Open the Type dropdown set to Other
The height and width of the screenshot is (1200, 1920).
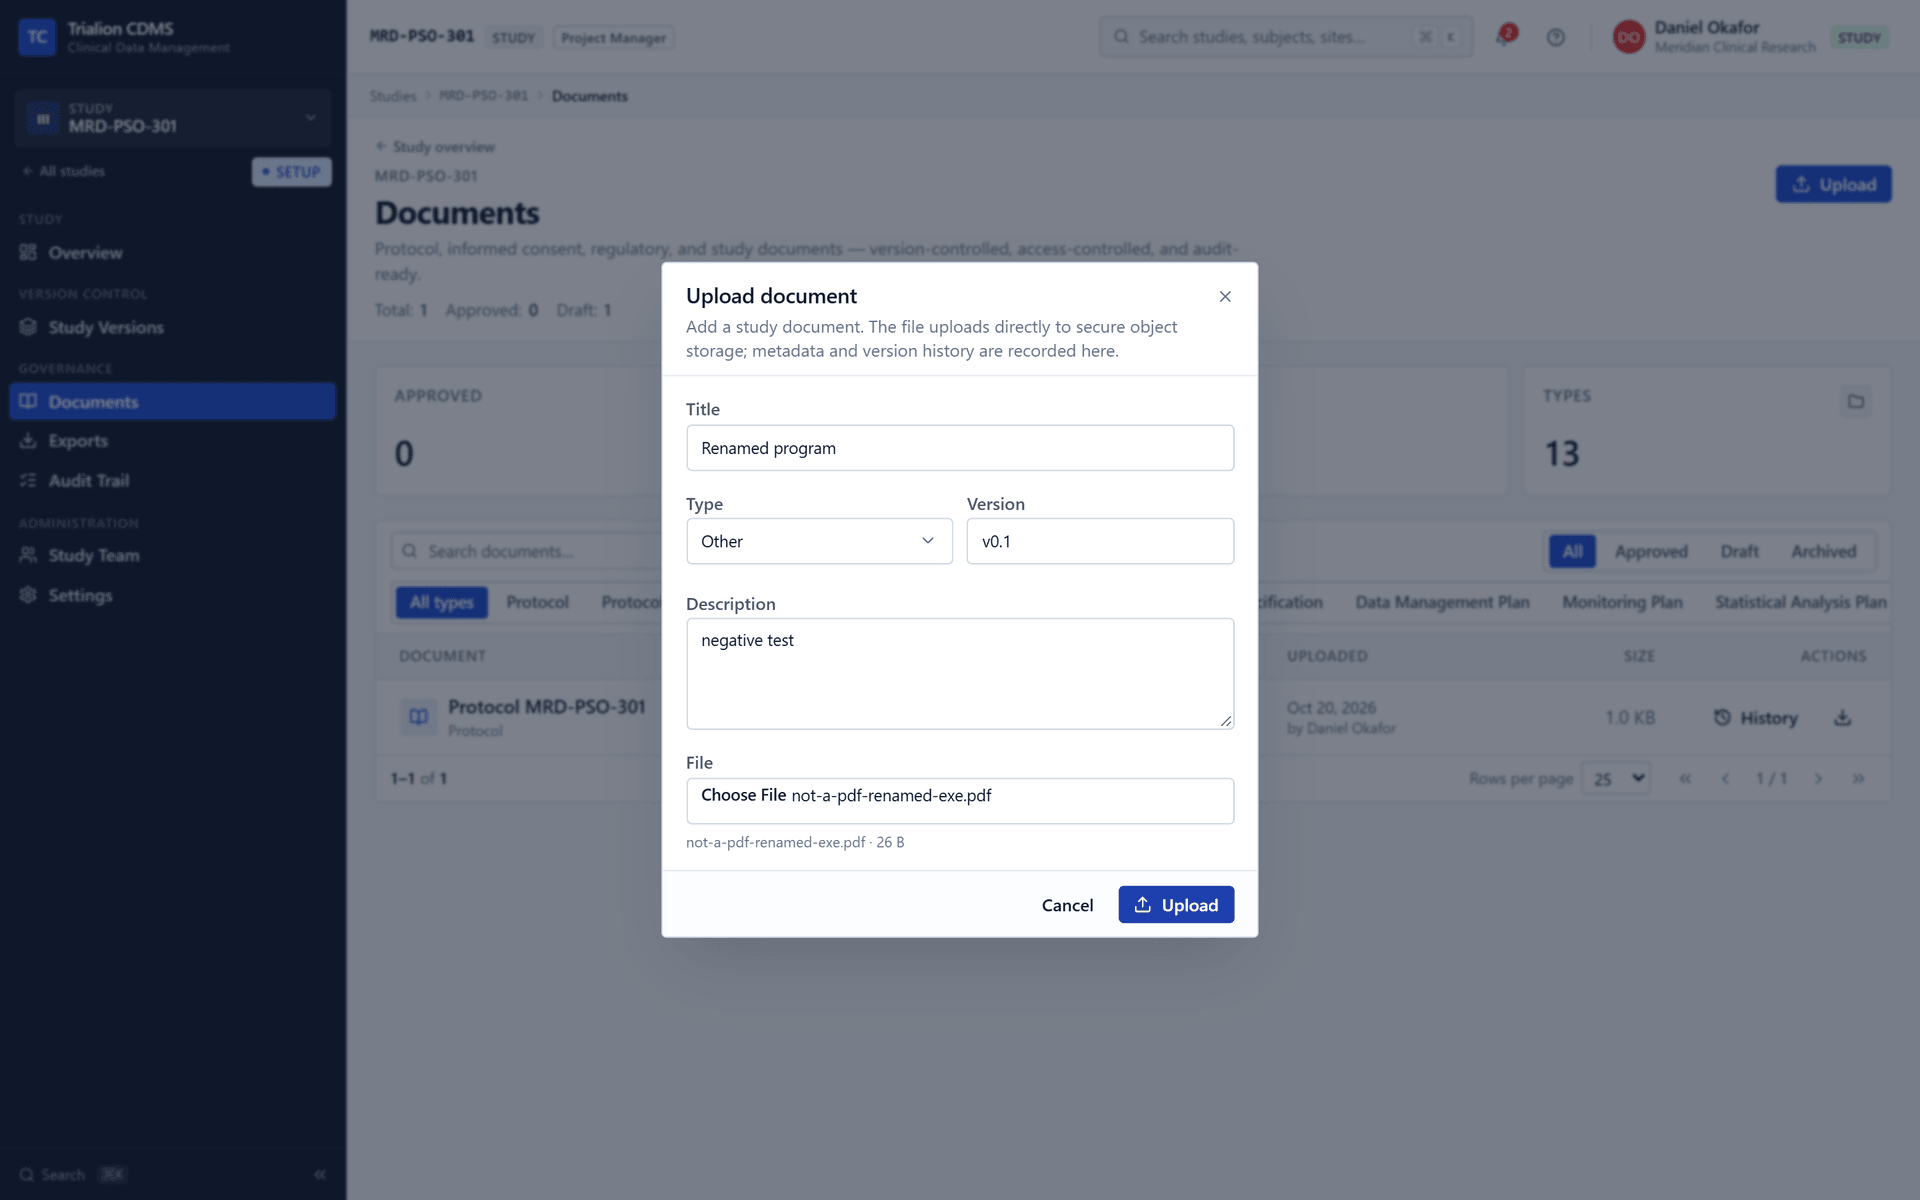(819, 541)
